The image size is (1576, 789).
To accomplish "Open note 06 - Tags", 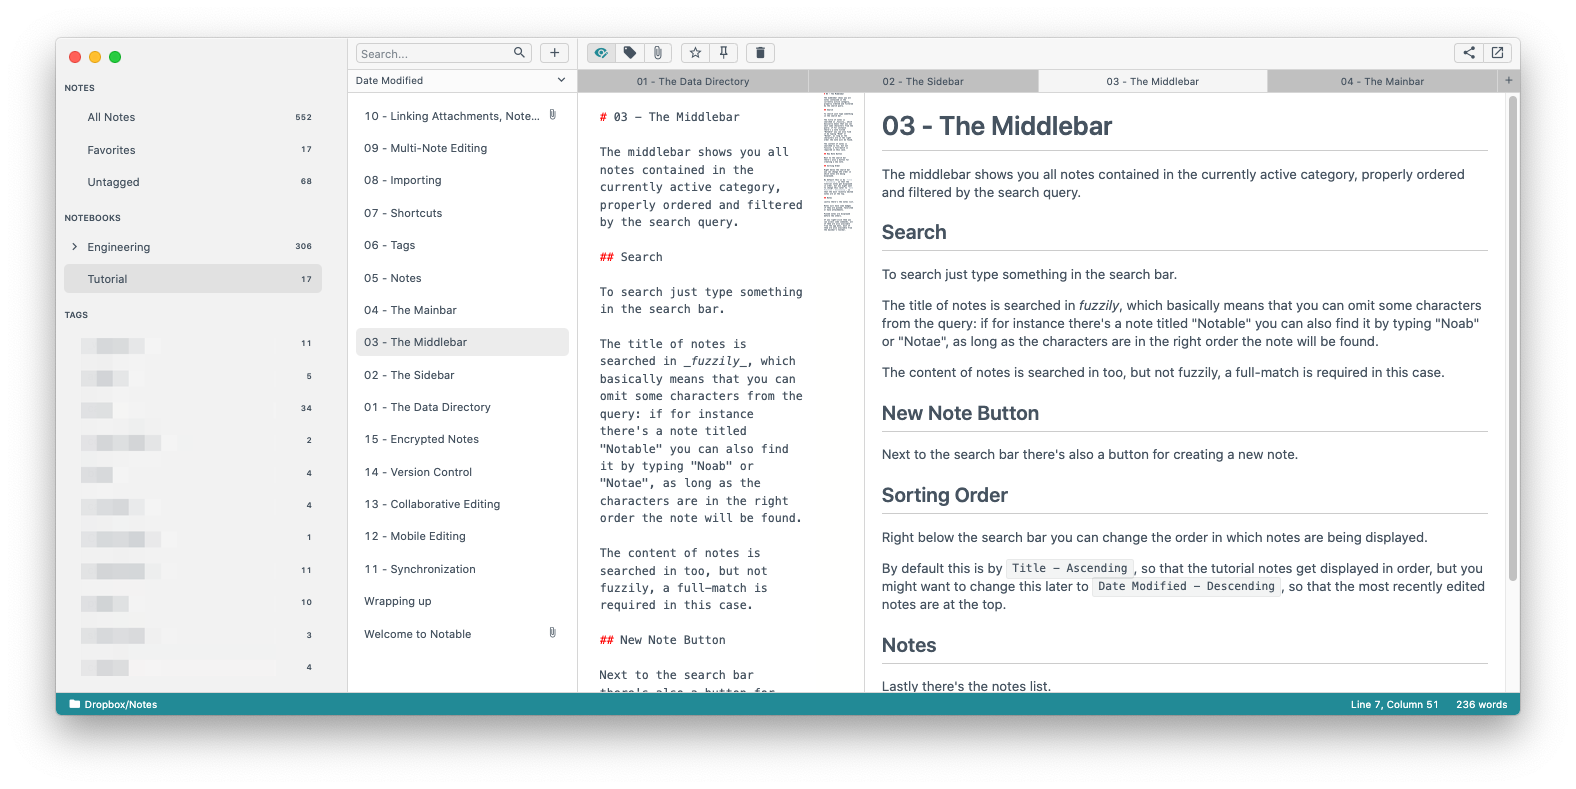I will tap(462, 245).
